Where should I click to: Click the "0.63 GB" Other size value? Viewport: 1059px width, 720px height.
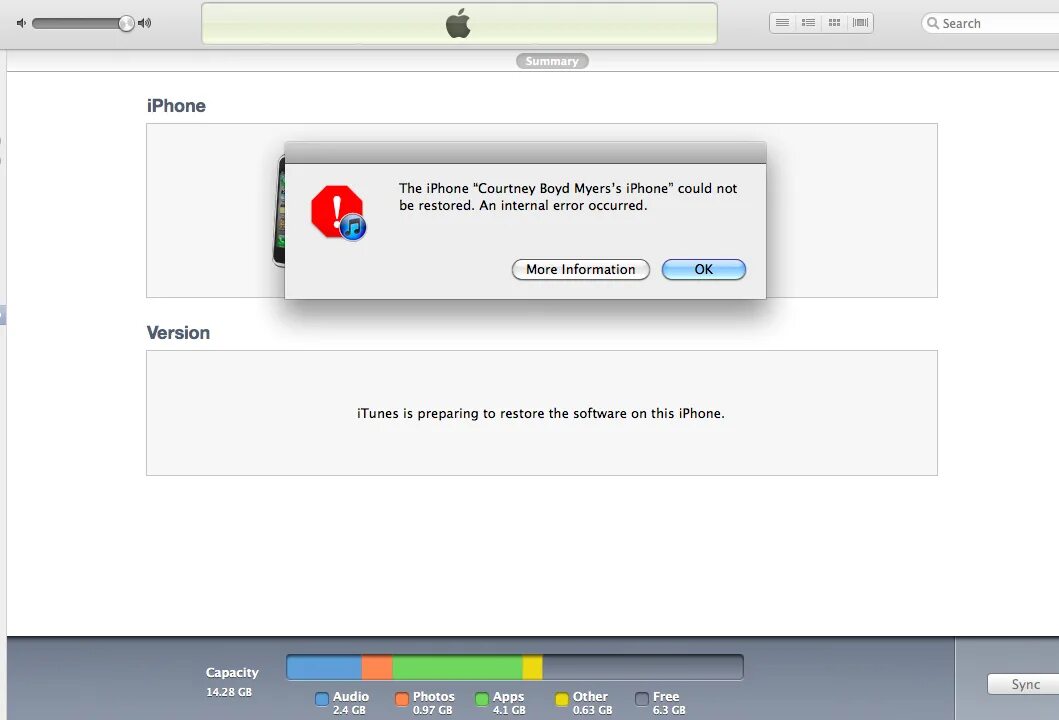[592, 711]
